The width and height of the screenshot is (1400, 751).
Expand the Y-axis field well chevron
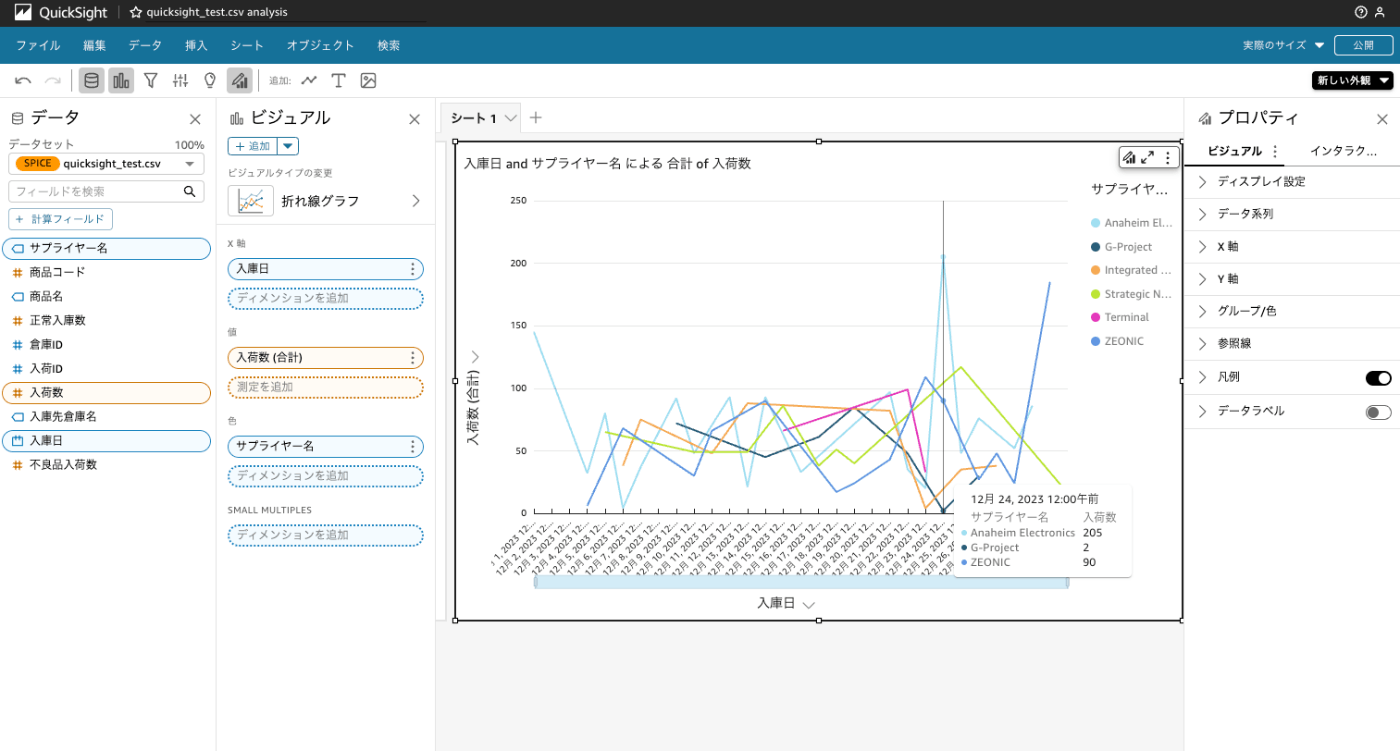(475, 357)
